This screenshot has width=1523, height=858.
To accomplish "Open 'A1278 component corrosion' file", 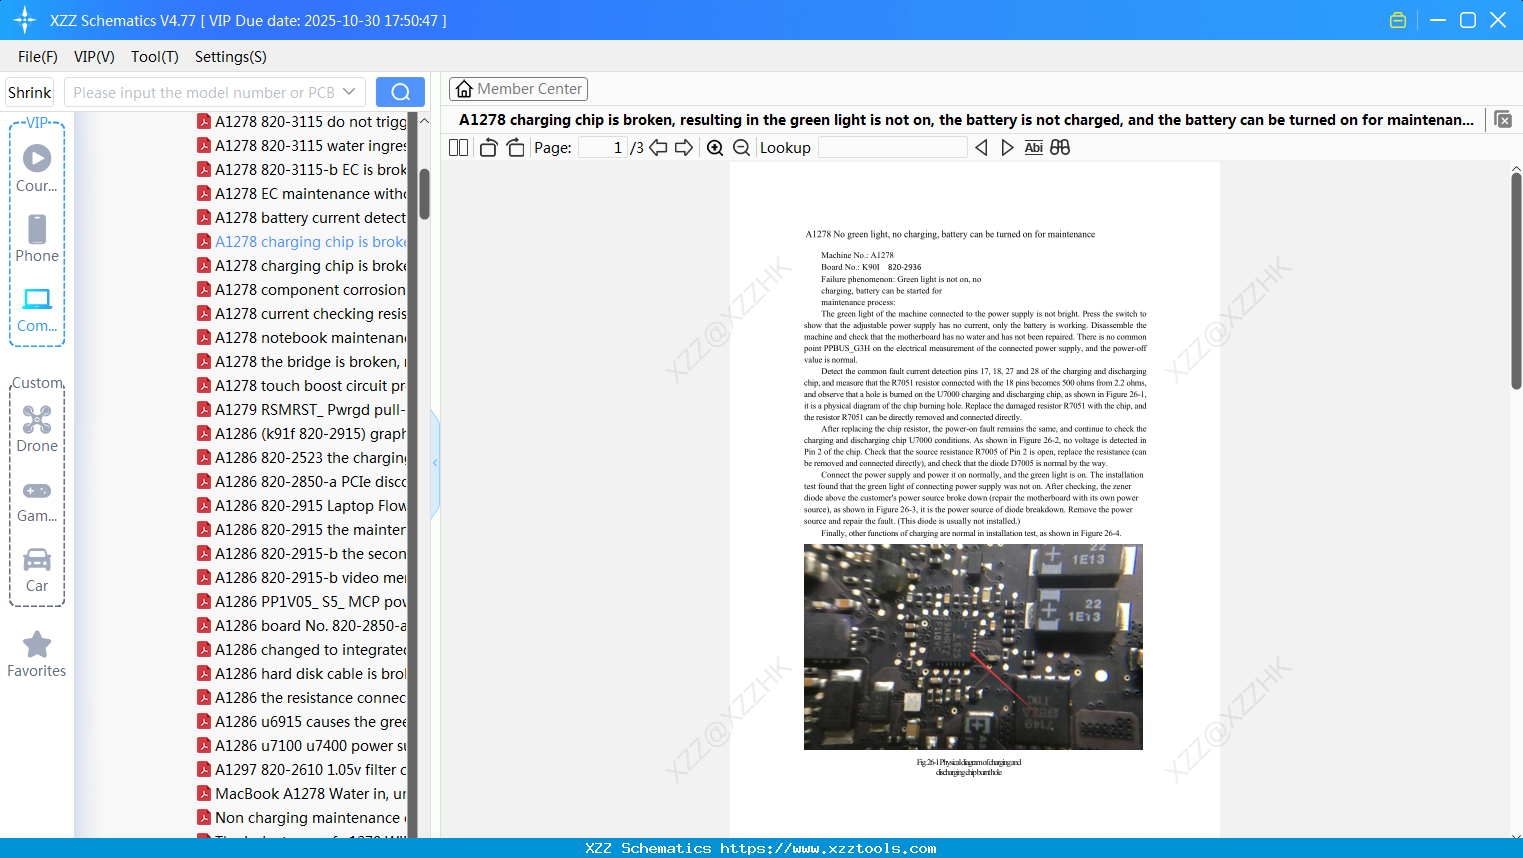I will coord(302,289).
